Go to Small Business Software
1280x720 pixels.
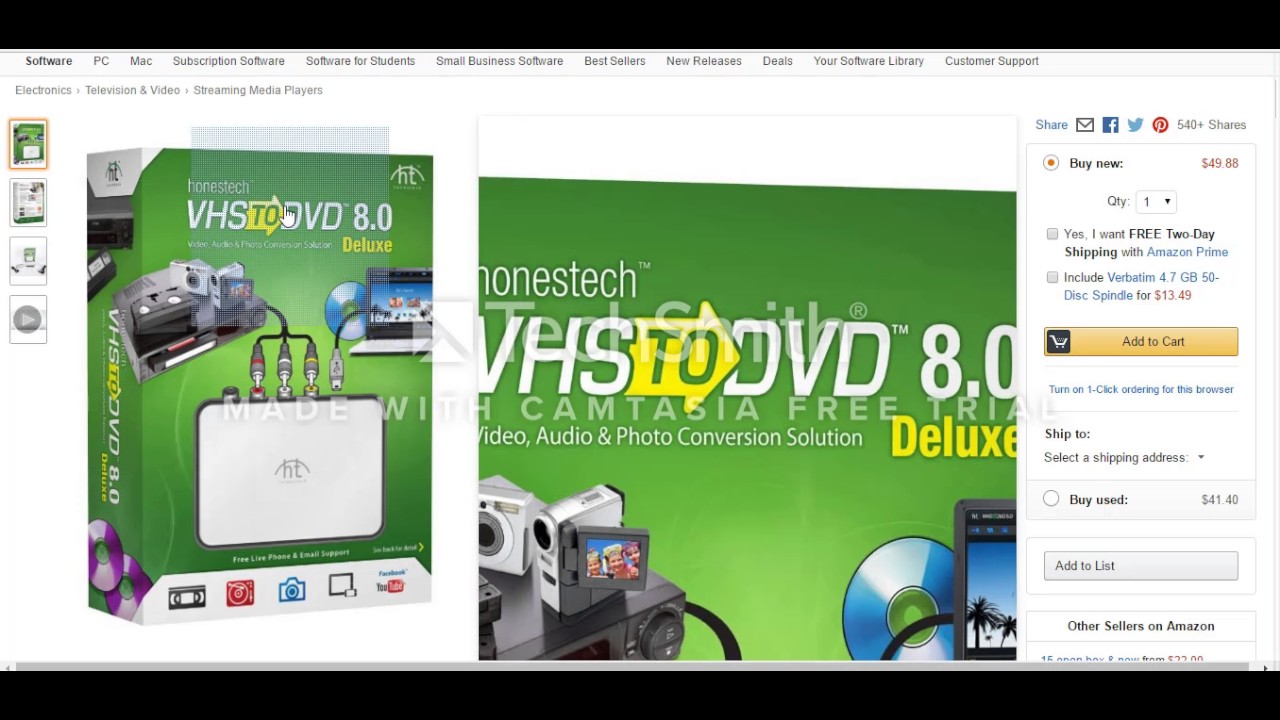[499, 61]
